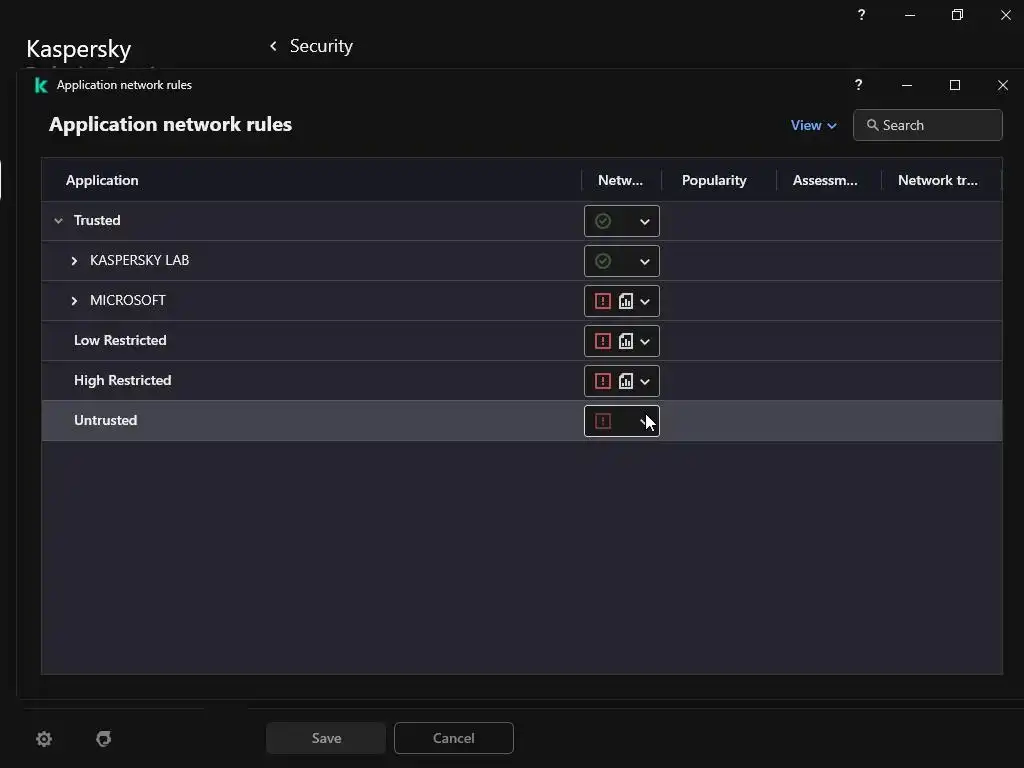Click the Cancel button
The width and height of the screenshot is (1024, 768).
(x=454, y=738)
